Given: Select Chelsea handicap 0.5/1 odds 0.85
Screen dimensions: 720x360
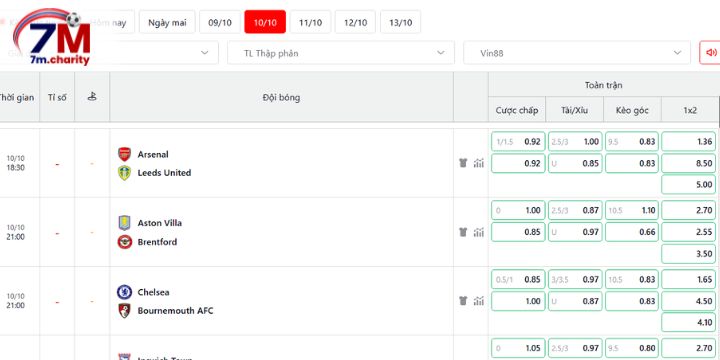Looking at the screenshot, I should 518,279.
